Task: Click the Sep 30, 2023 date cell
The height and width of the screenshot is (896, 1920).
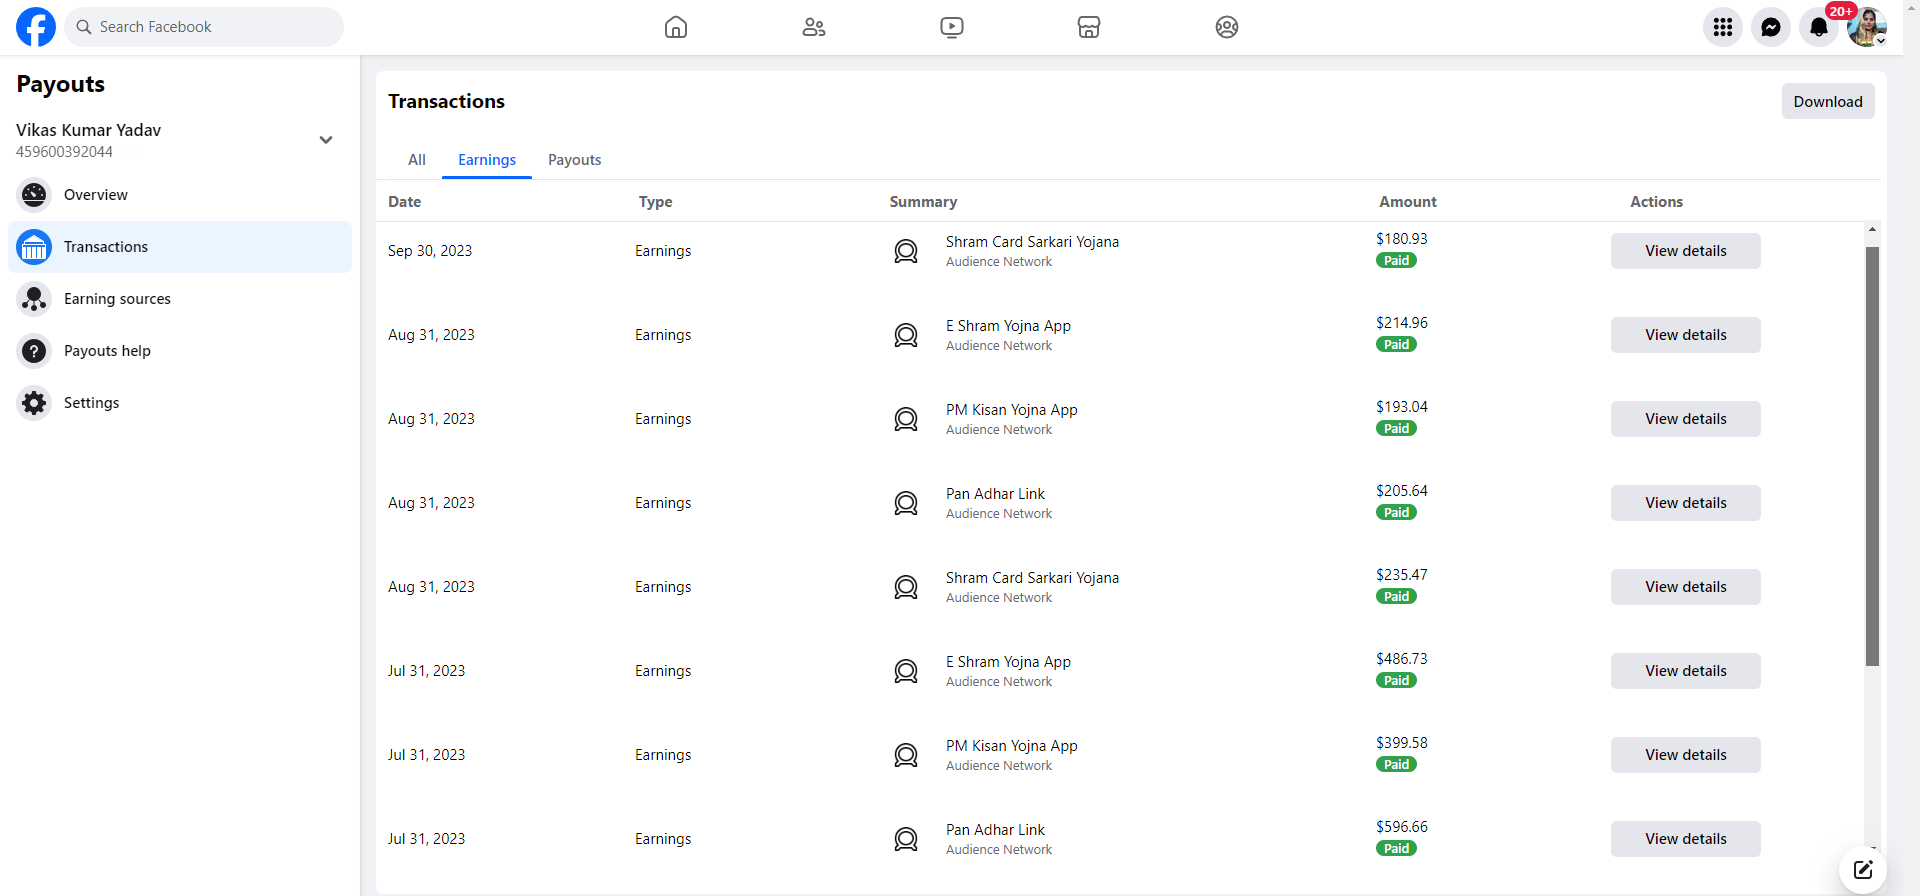Action: (430, 251)
